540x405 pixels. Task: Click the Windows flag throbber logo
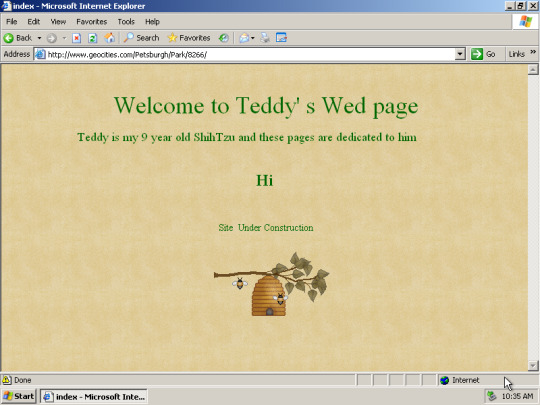coord(526,22)
